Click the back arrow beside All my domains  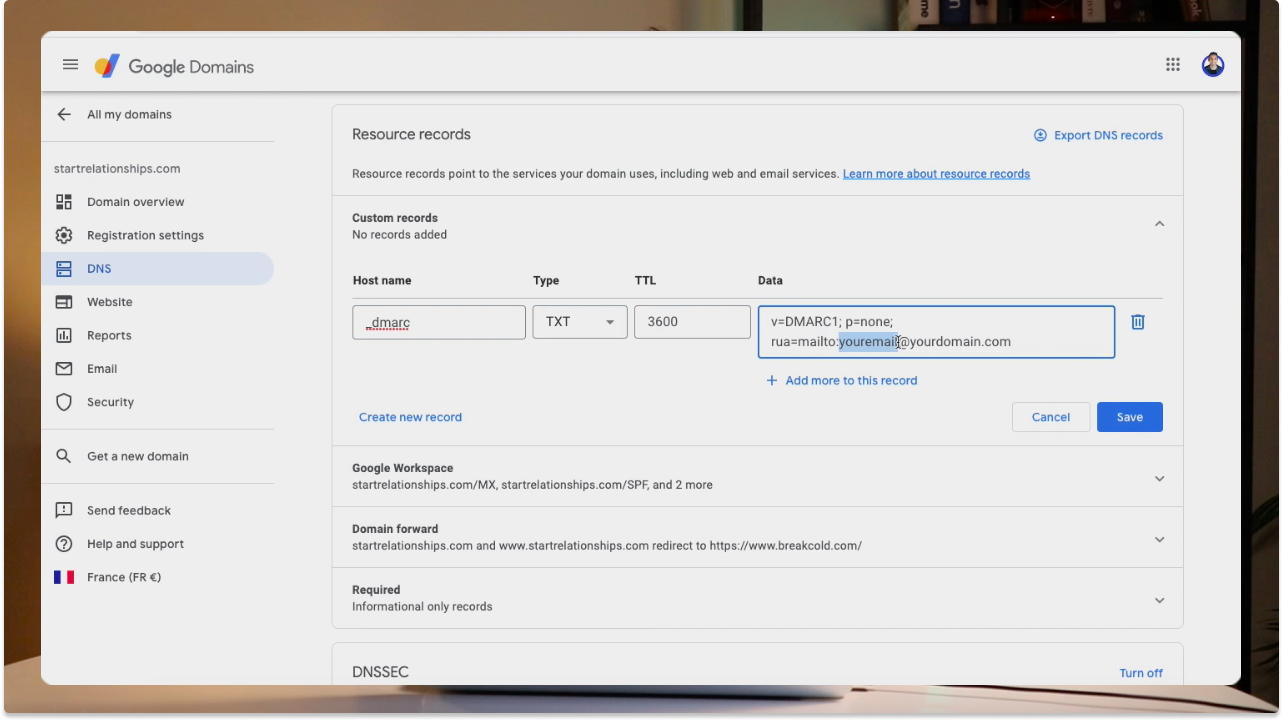[64, 114]
